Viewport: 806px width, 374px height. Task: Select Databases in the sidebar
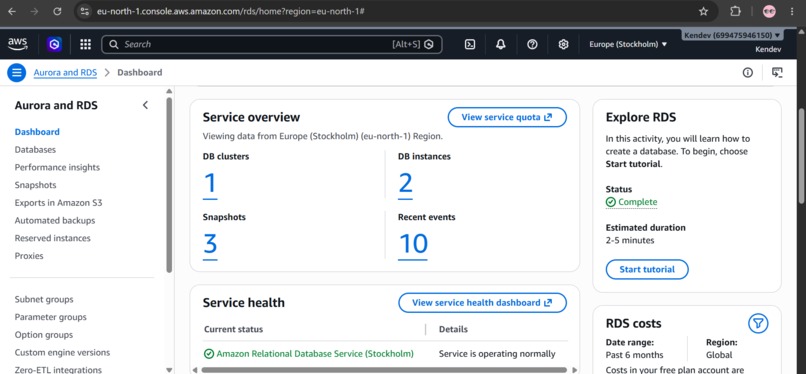coord(35,149)
